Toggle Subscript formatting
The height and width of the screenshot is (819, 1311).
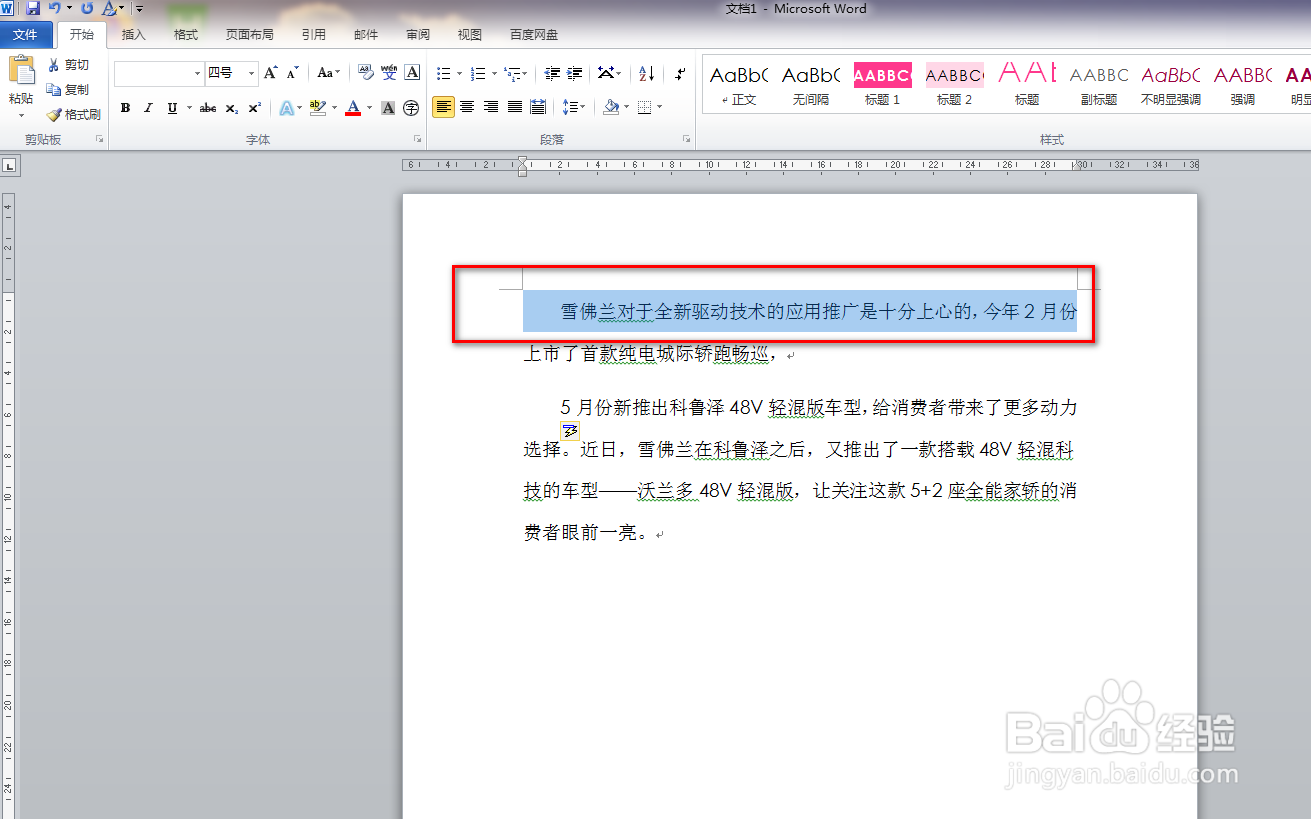pyautogui.click(x=231, y=108)
